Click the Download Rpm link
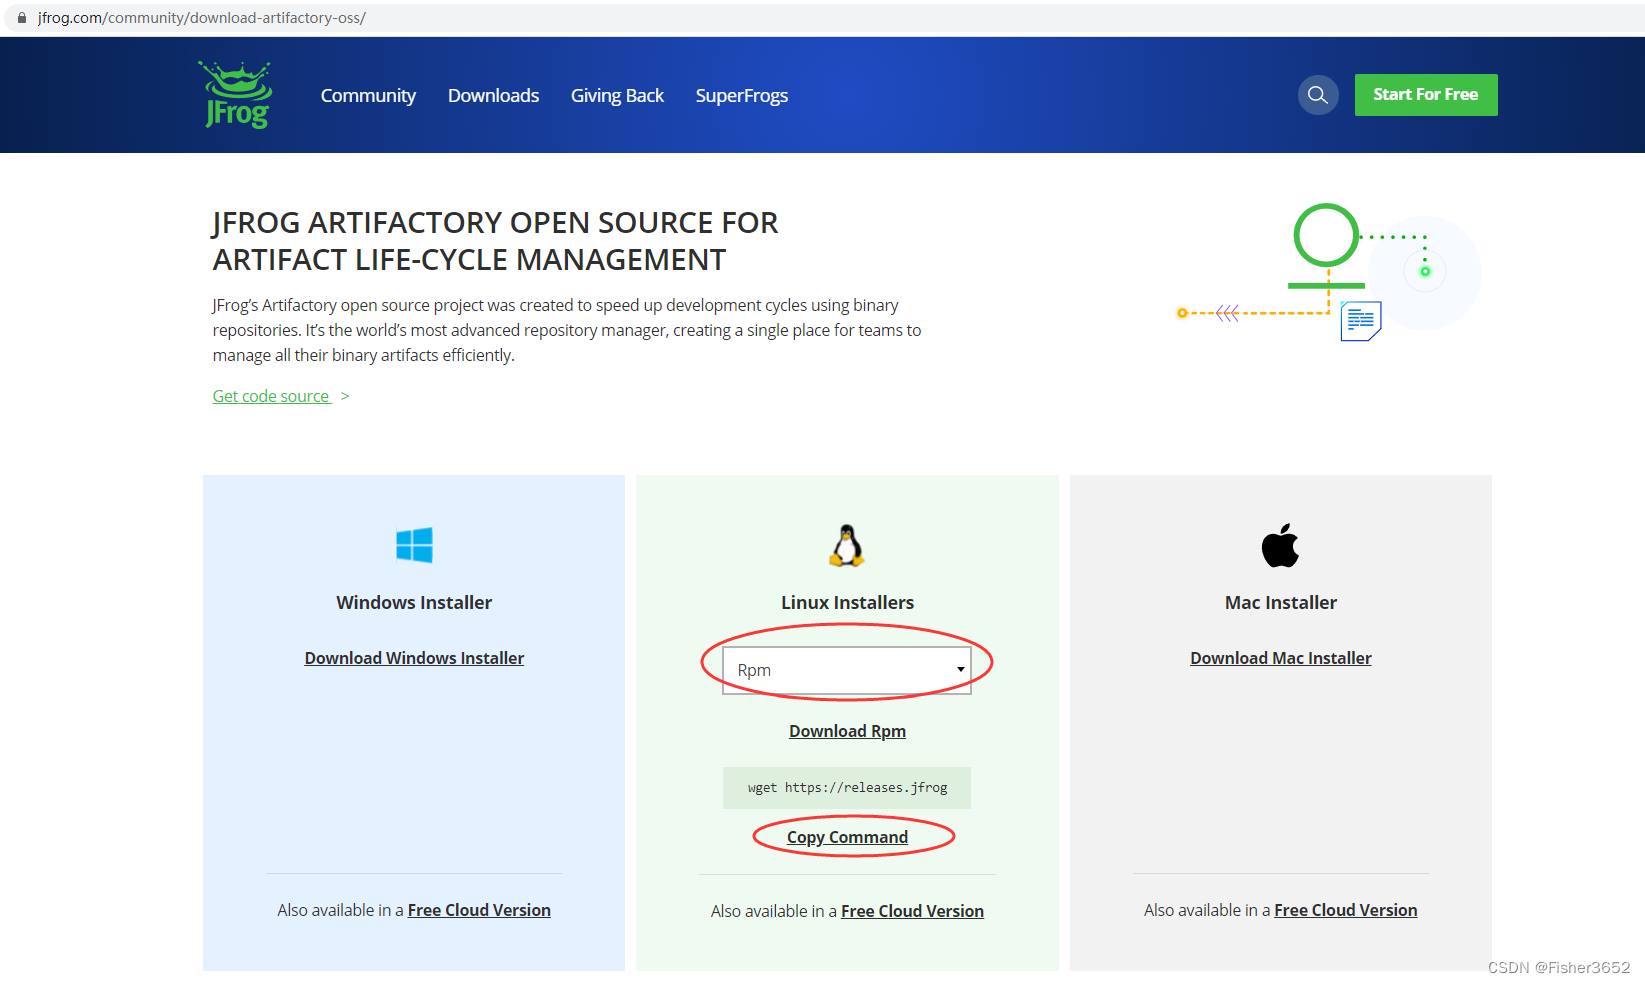This screenshot has width=1645, height=983. coord(847,731)
